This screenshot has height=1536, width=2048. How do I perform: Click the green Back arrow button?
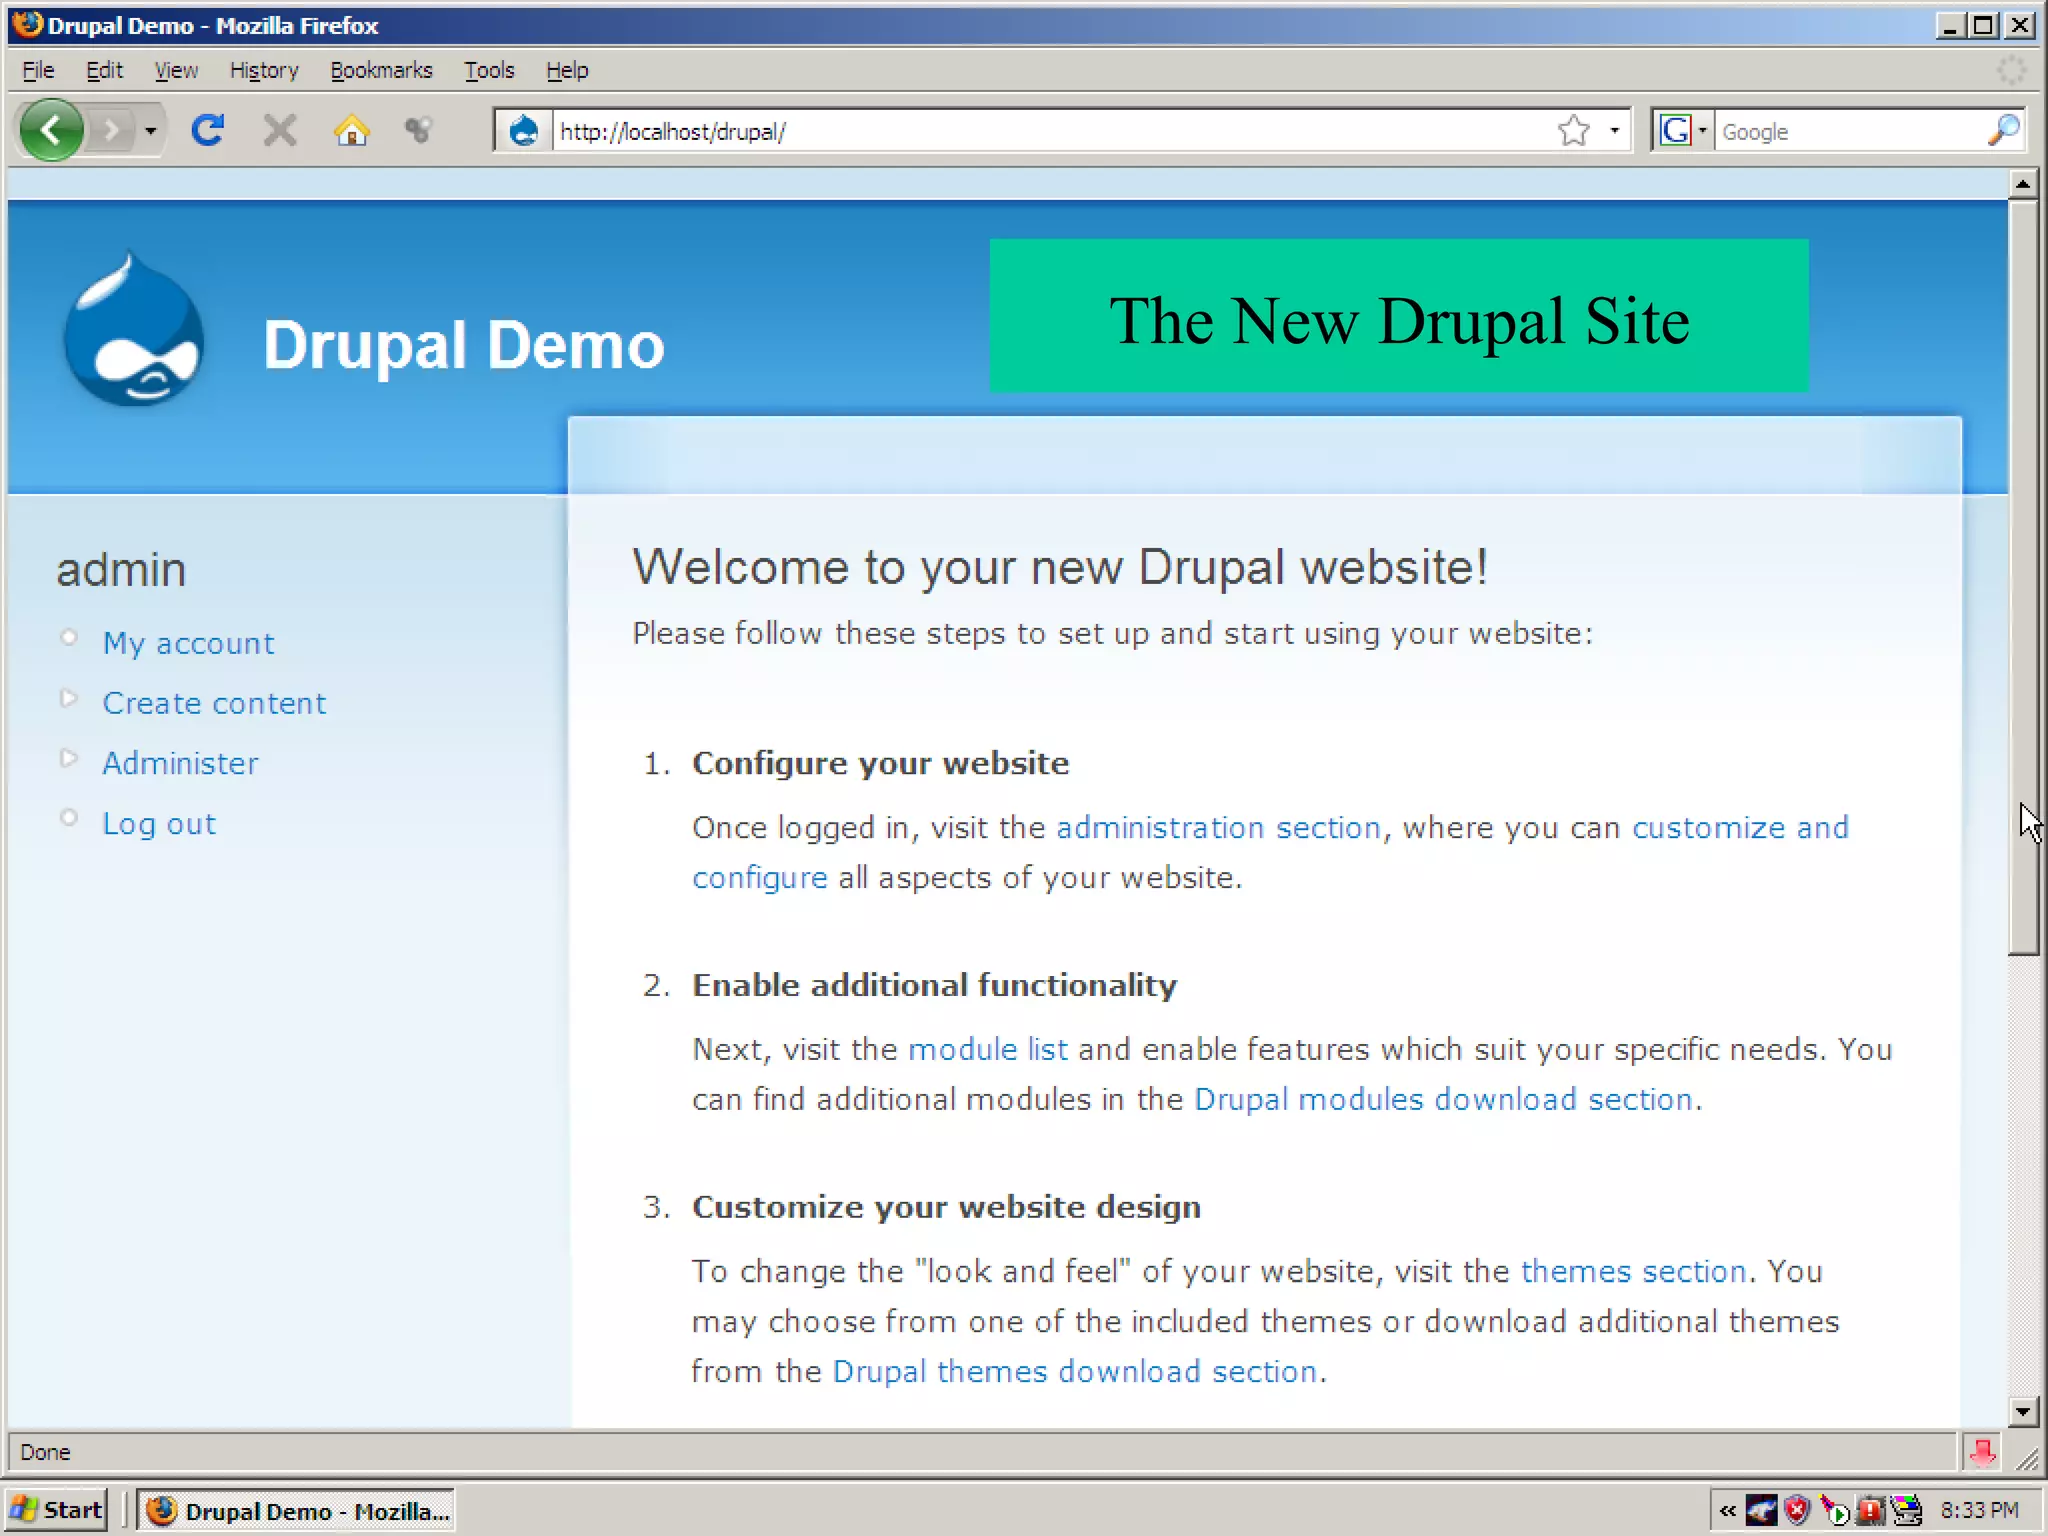click(51, 130)
